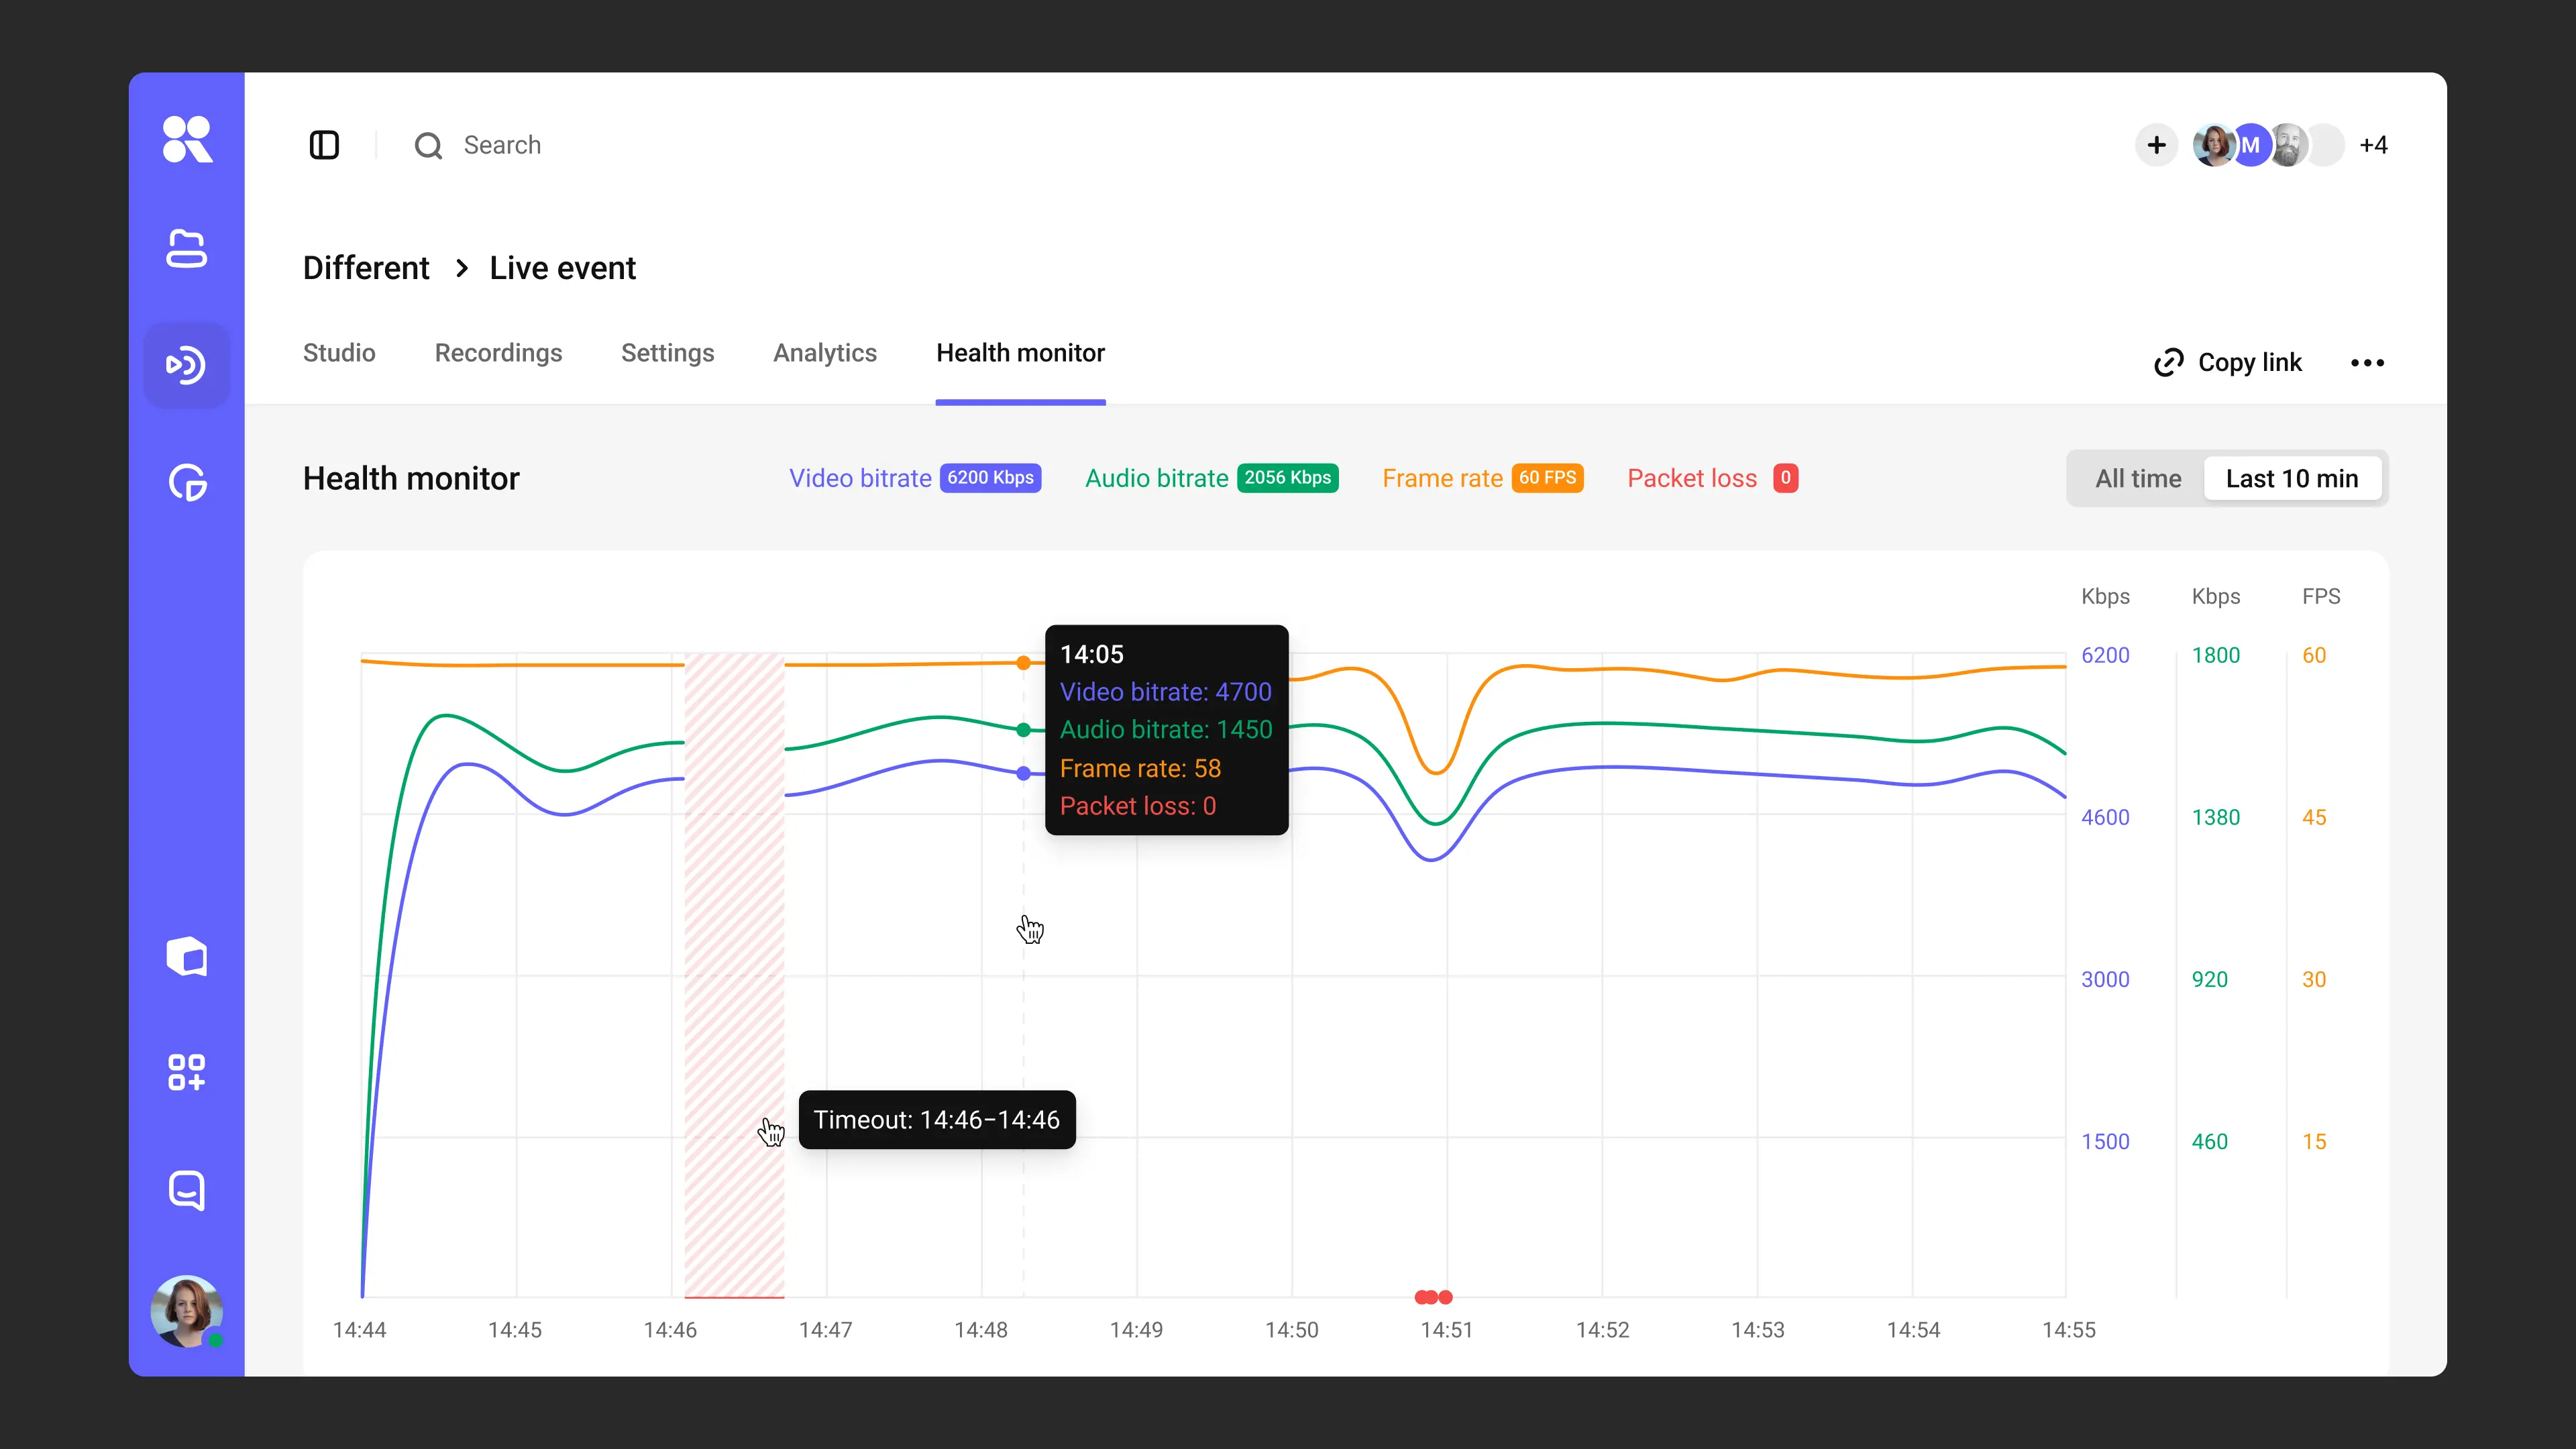Screen dimensions: 2576x1449
Task: Click orange frame rate data point
Action: [x=1023, y=663]
